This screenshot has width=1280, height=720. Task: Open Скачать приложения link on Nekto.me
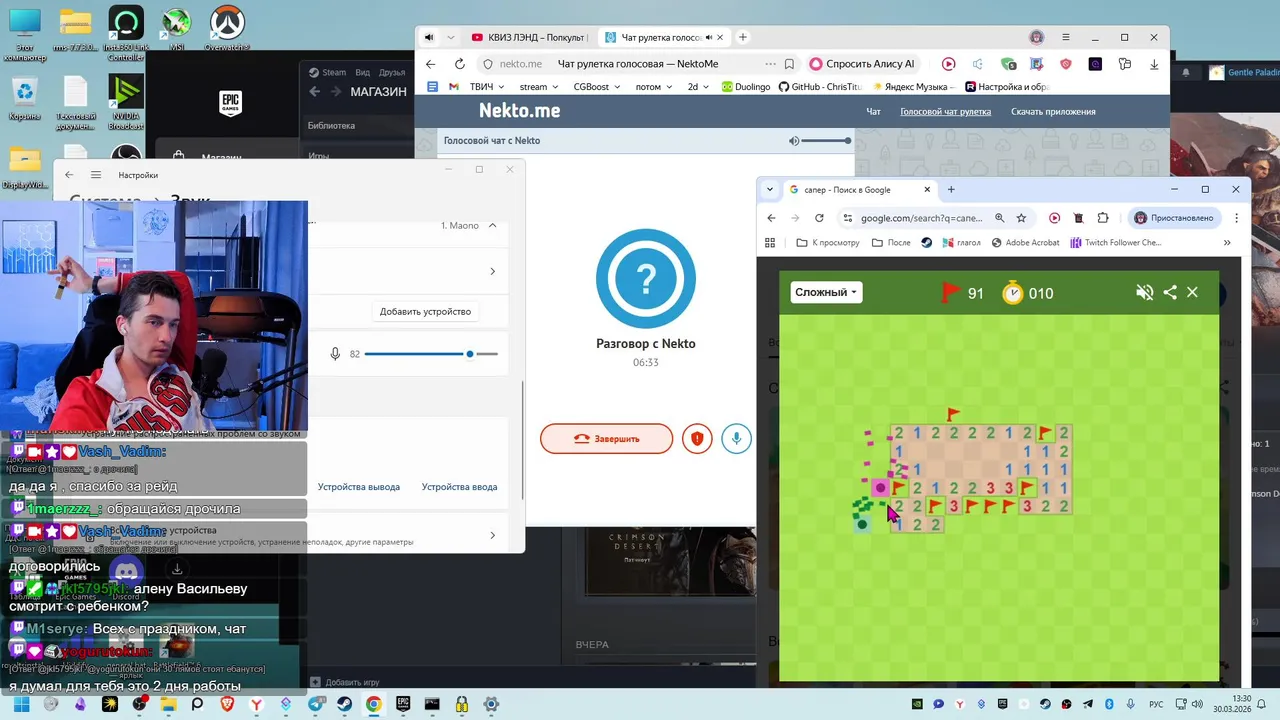(x=1053, y=111)
